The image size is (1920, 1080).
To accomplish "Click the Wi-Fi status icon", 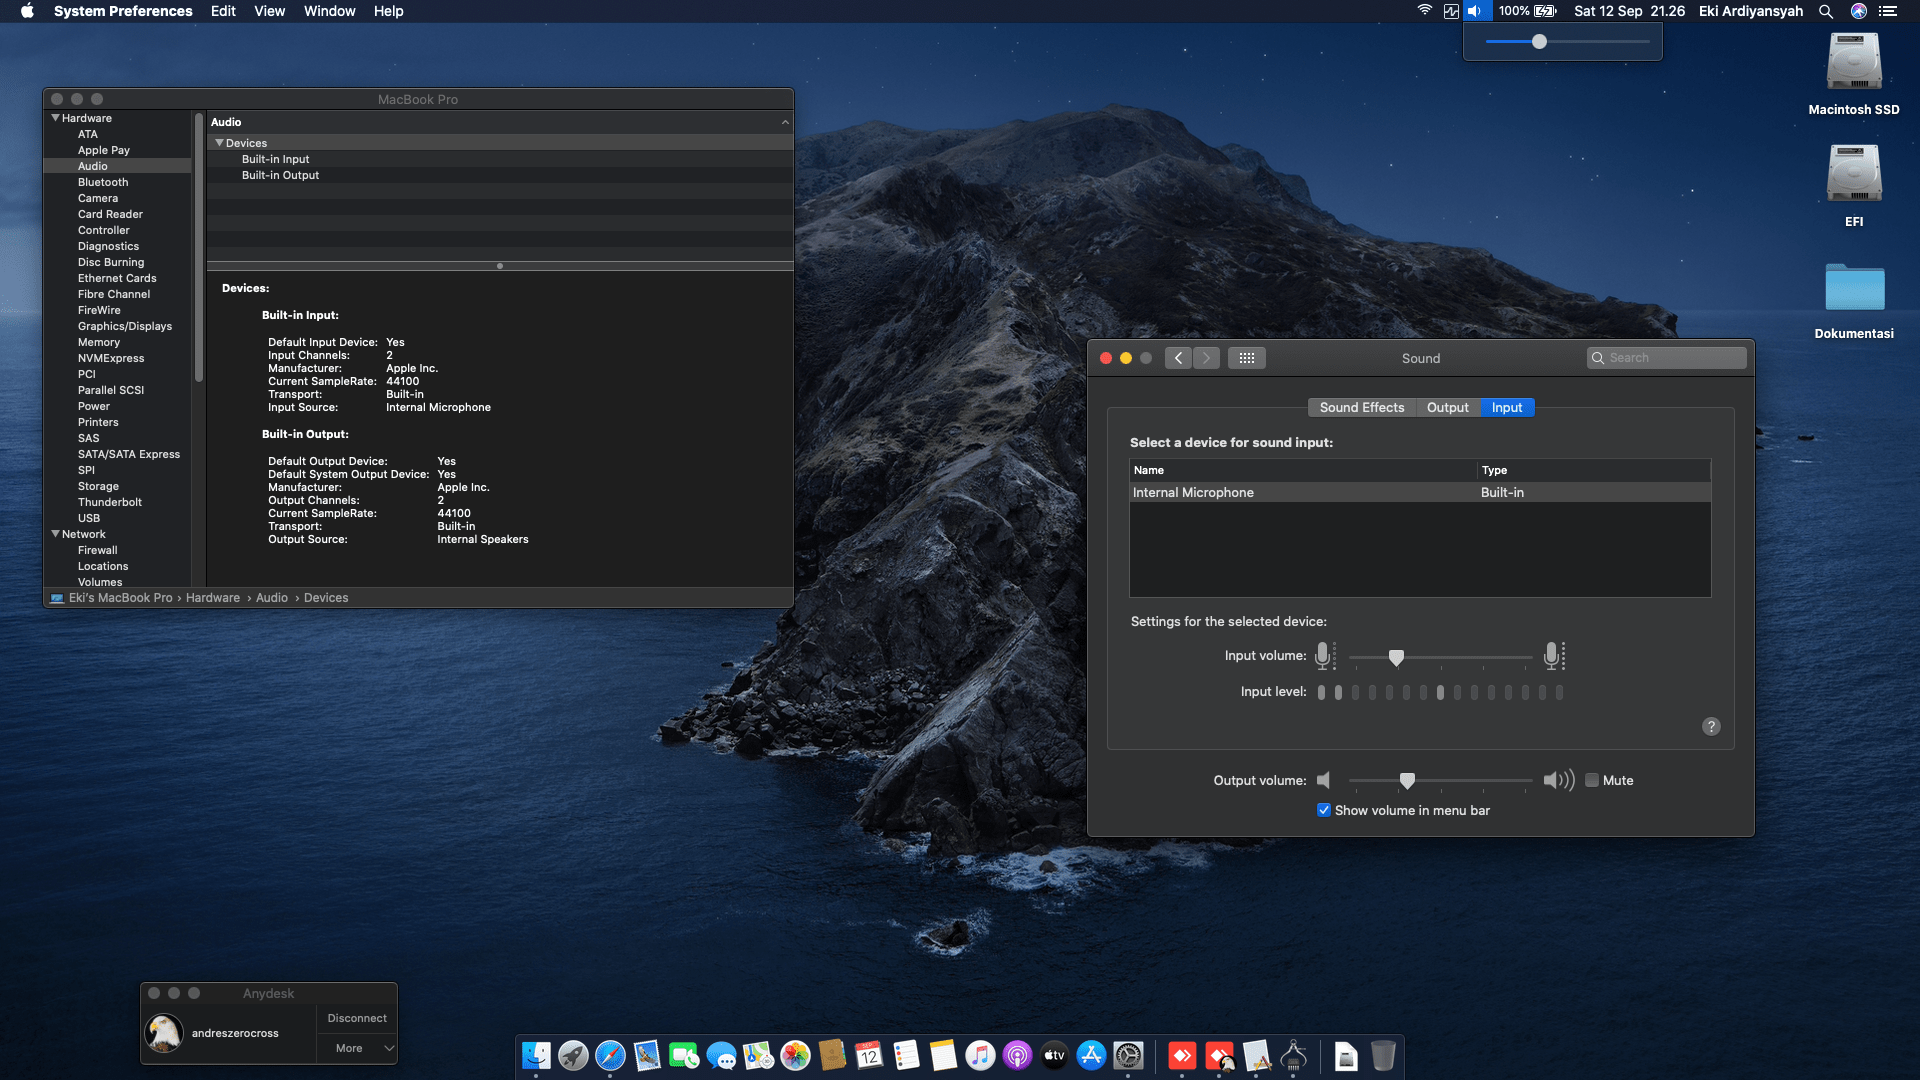I will click(x=1424, y=11).
